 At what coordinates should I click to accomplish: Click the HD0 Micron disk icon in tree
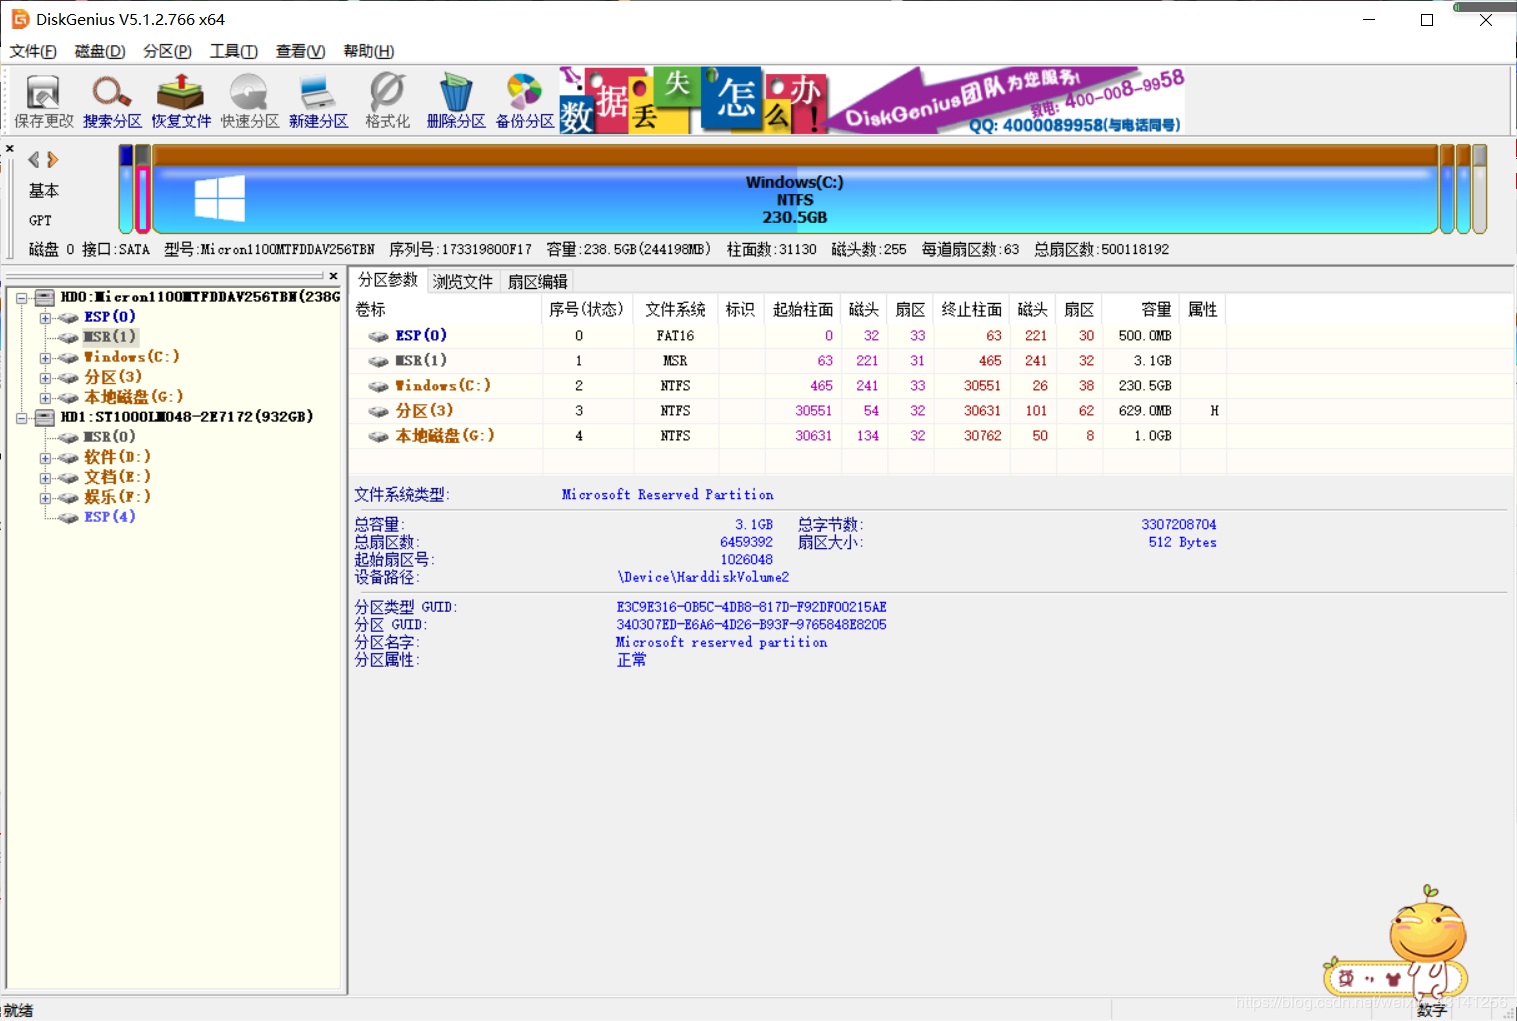45,297
